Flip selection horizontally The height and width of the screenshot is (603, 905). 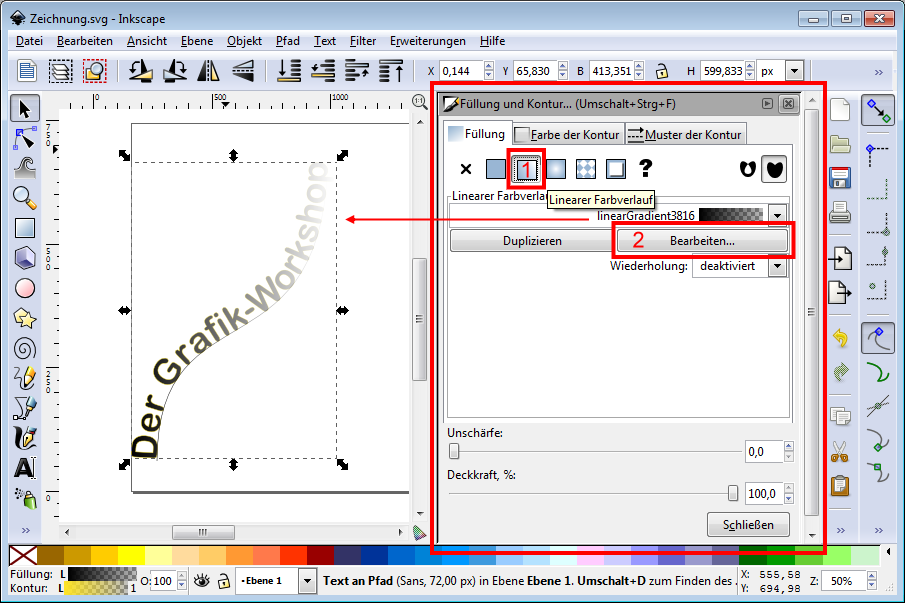pyautogui.click(x=208, y=71)
